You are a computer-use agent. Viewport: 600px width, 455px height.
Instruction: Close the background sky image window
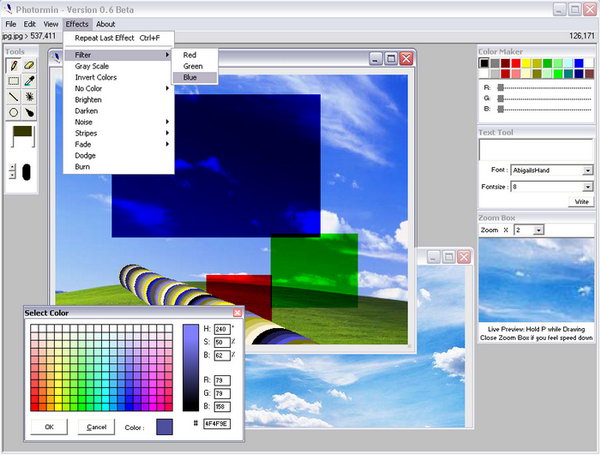(464, 257)
